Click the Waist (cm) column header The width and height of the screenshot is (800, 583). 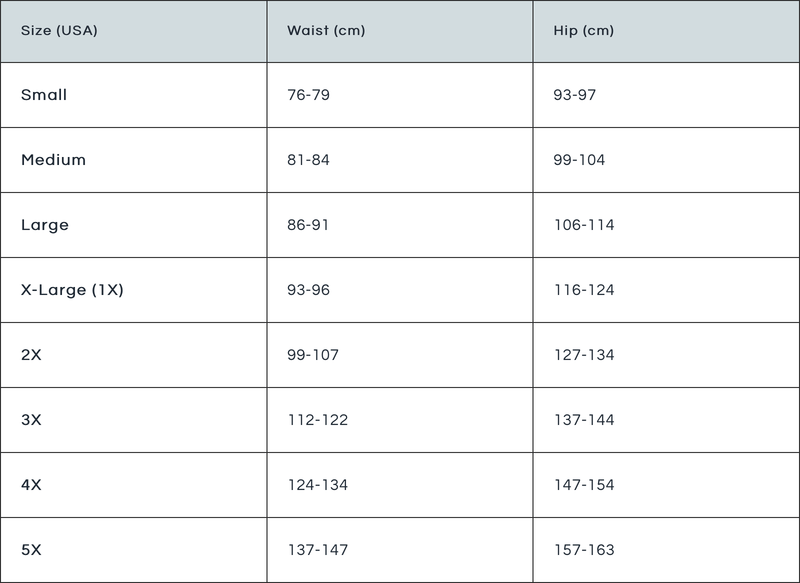coord(326,30)
